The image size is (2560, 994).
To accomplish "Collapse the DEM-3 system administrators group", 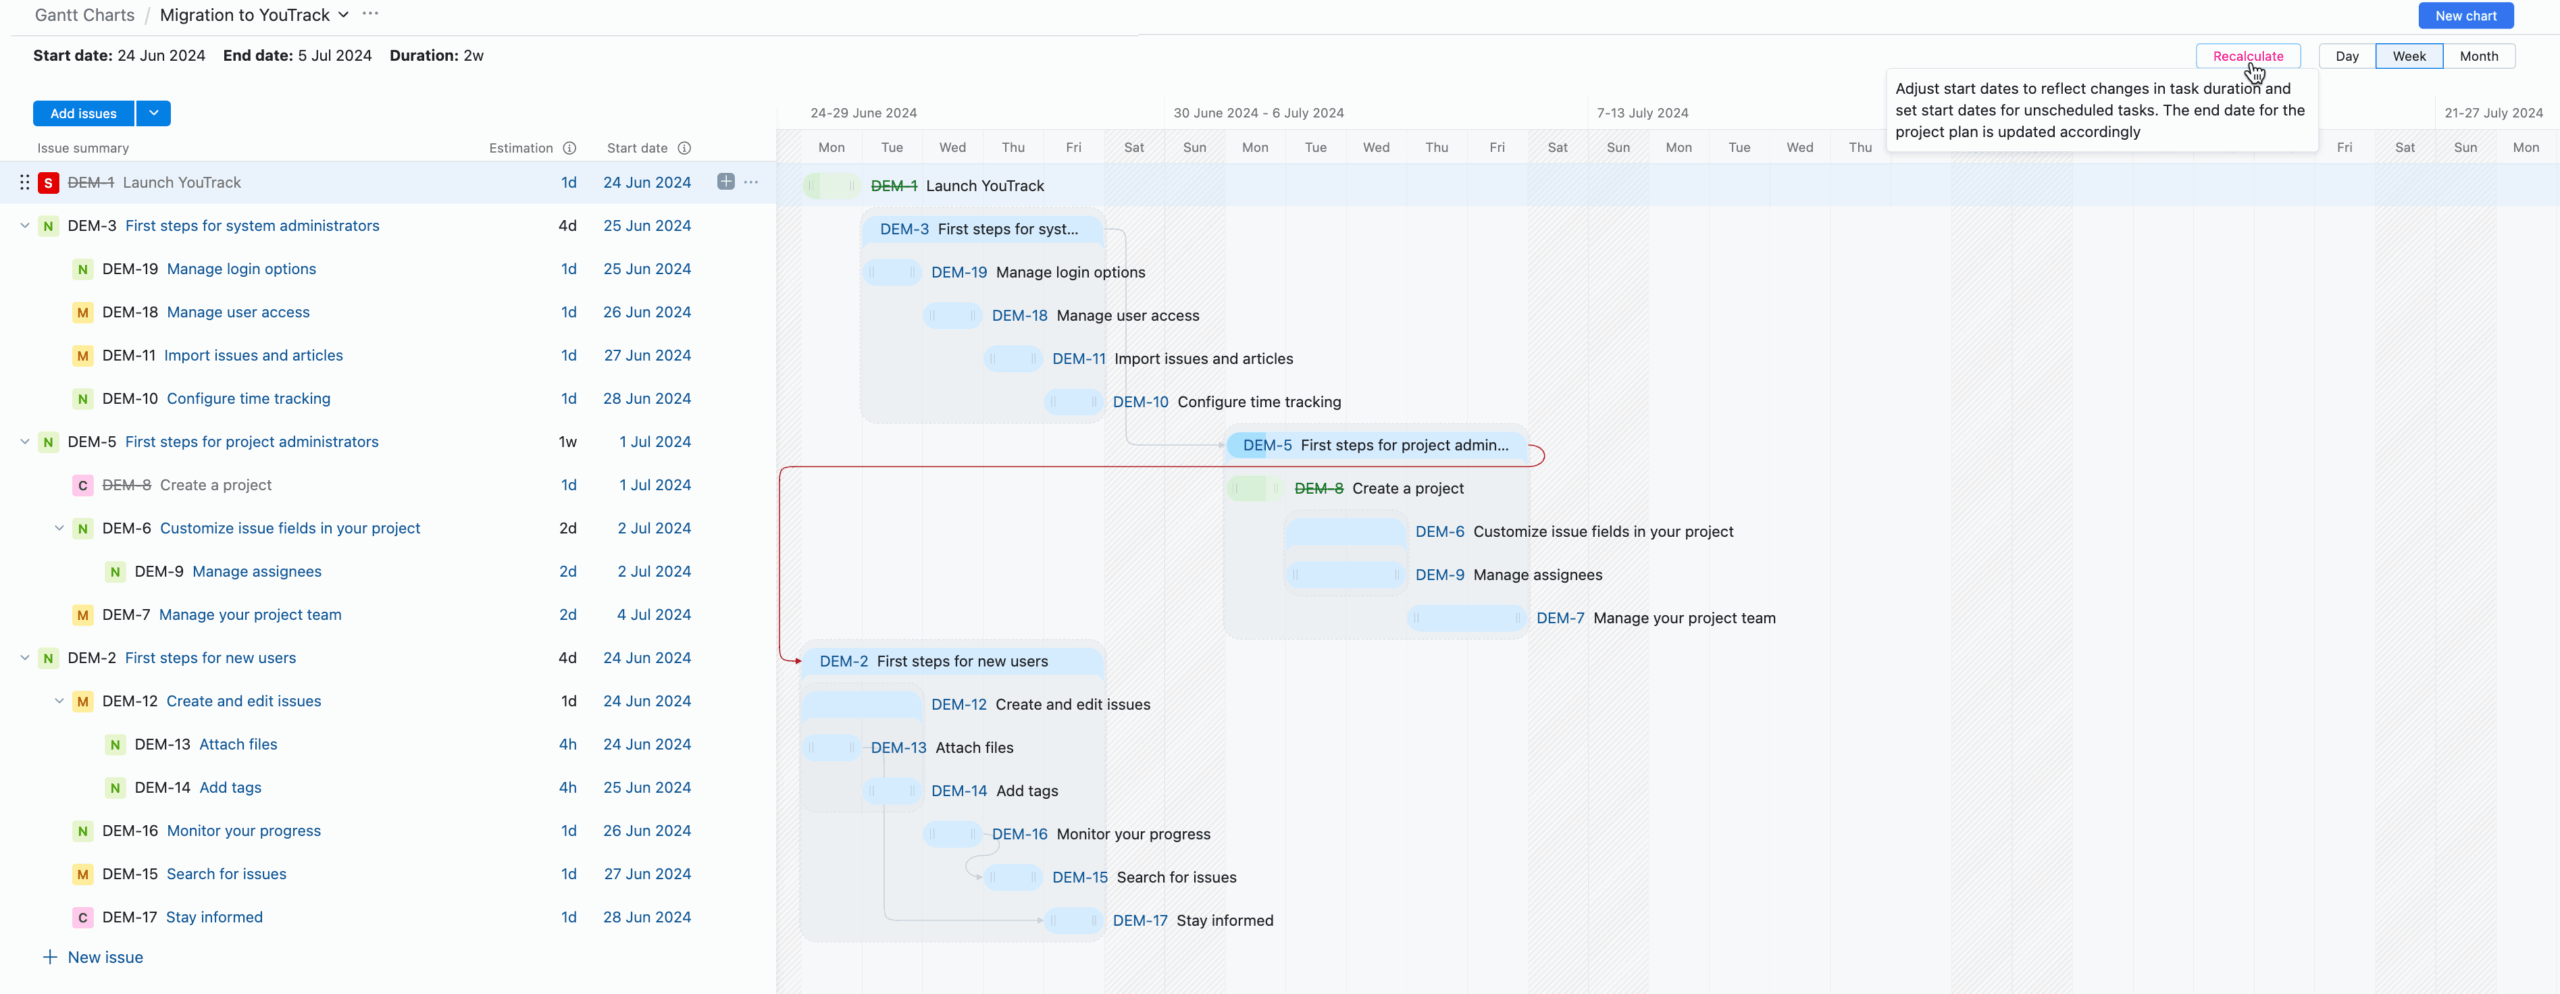I will point(24,226).
